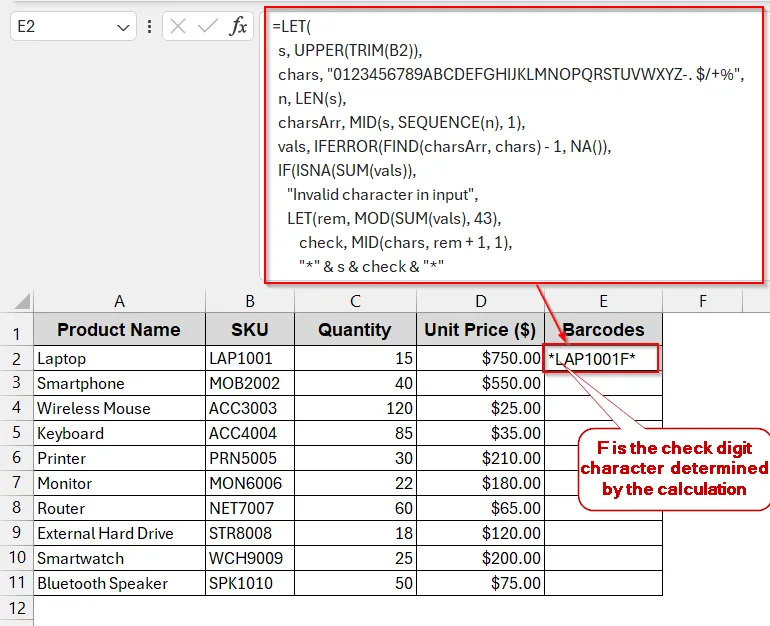Screen dimensions: 770x626
Task: Click the Select All corner triangle
Action: click(22, 301)
